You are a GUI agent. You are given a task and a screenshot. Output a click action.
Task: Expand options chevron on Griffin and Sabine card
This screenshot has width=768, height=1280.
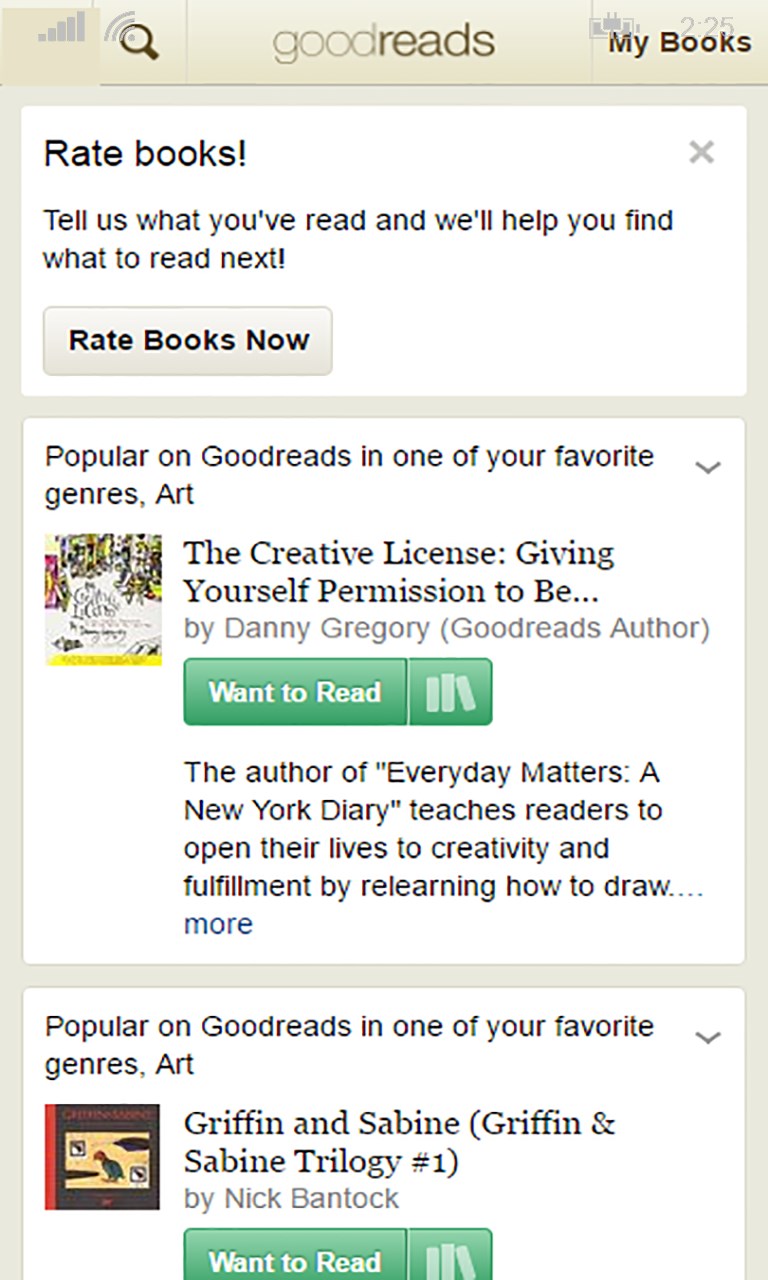click(708, 1037)
